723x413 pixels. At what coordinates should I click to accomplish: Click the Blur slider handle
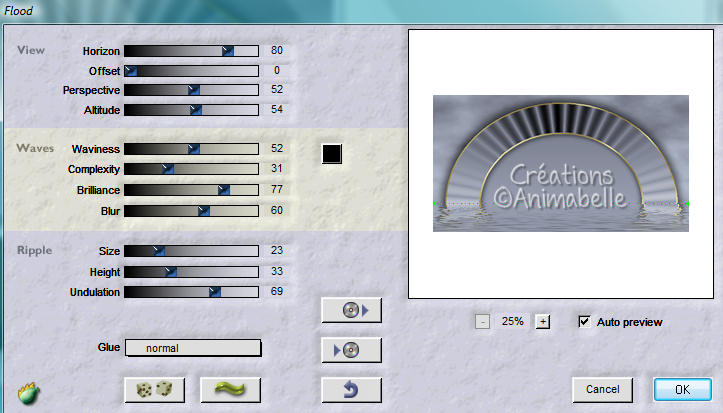[204, 211]
